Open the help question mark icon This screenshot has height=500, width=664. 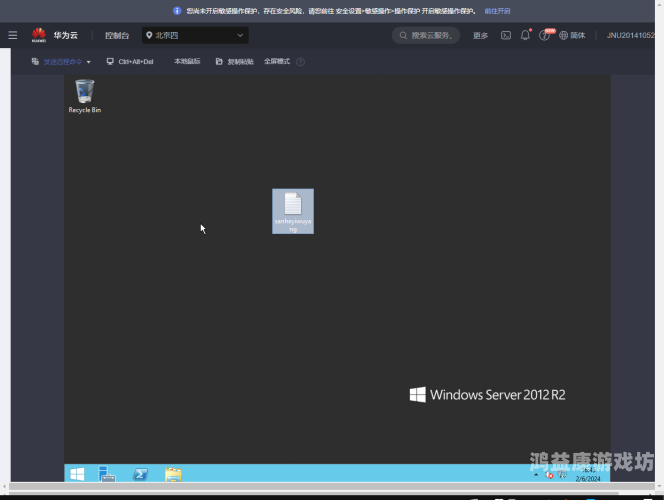tap(544, 36)
